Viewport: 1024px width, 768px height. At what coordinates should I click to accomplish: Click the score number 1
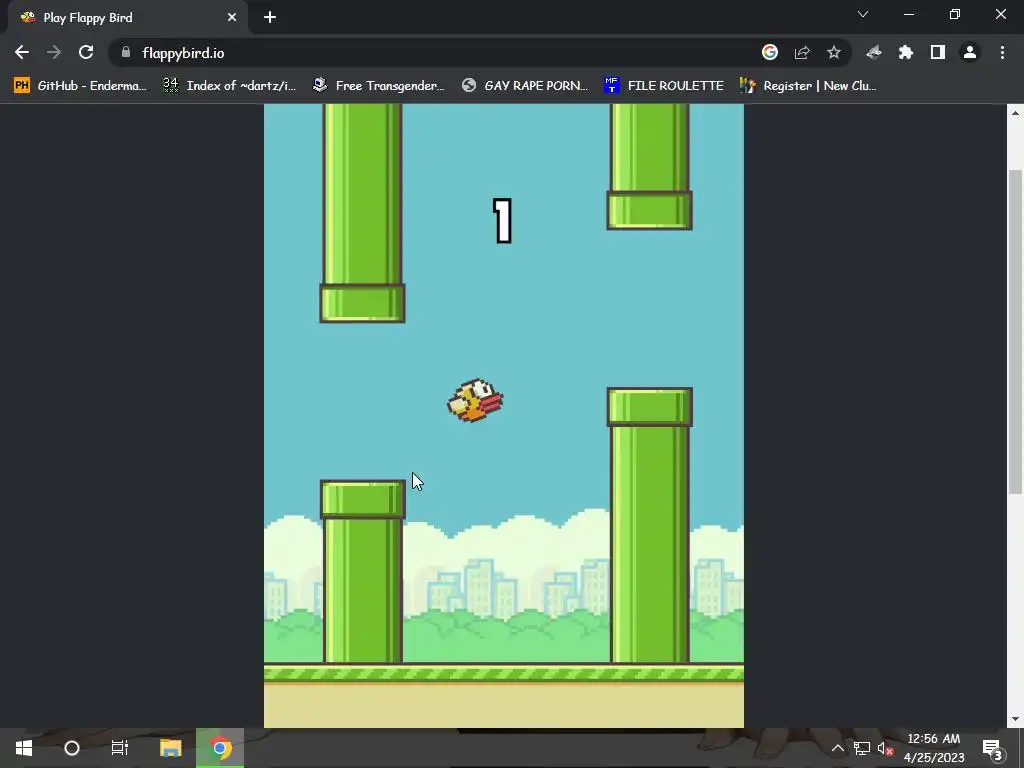pos(502,221)
